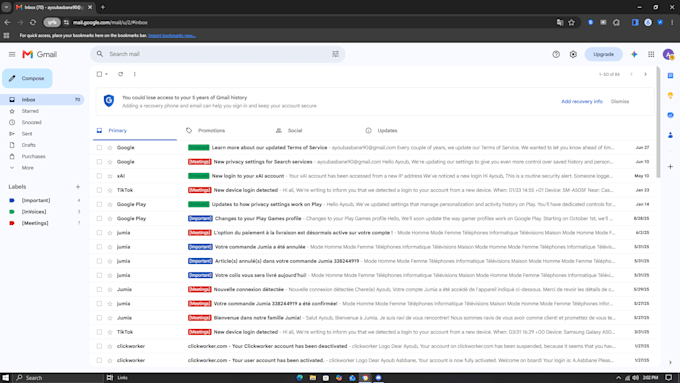Open the Starred folder
The height and width of the screenshot is (383, 680).
tap(30, 111)
